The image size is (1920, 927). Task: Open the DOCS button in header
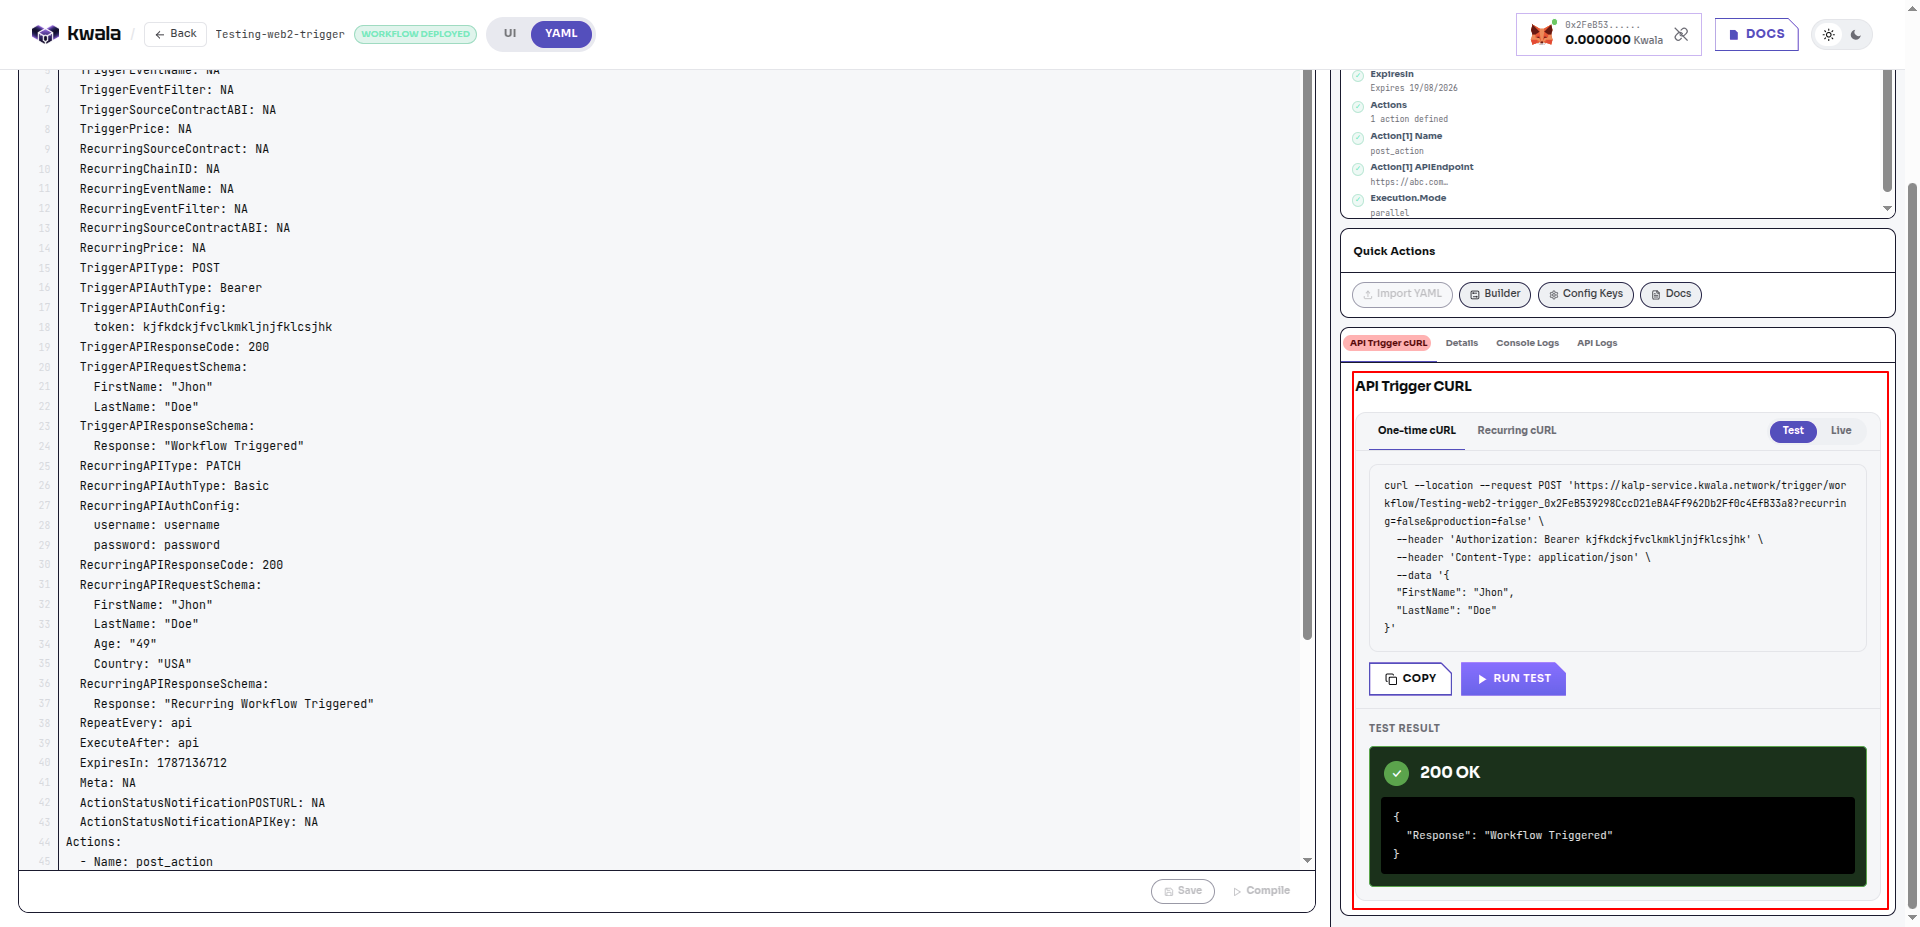1756,34
